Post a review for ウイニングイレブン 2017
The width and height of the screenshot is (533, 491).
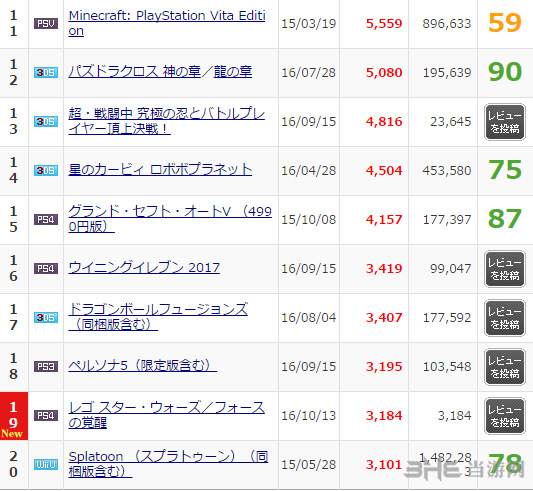pyautogui.click(x=505, y=269)
